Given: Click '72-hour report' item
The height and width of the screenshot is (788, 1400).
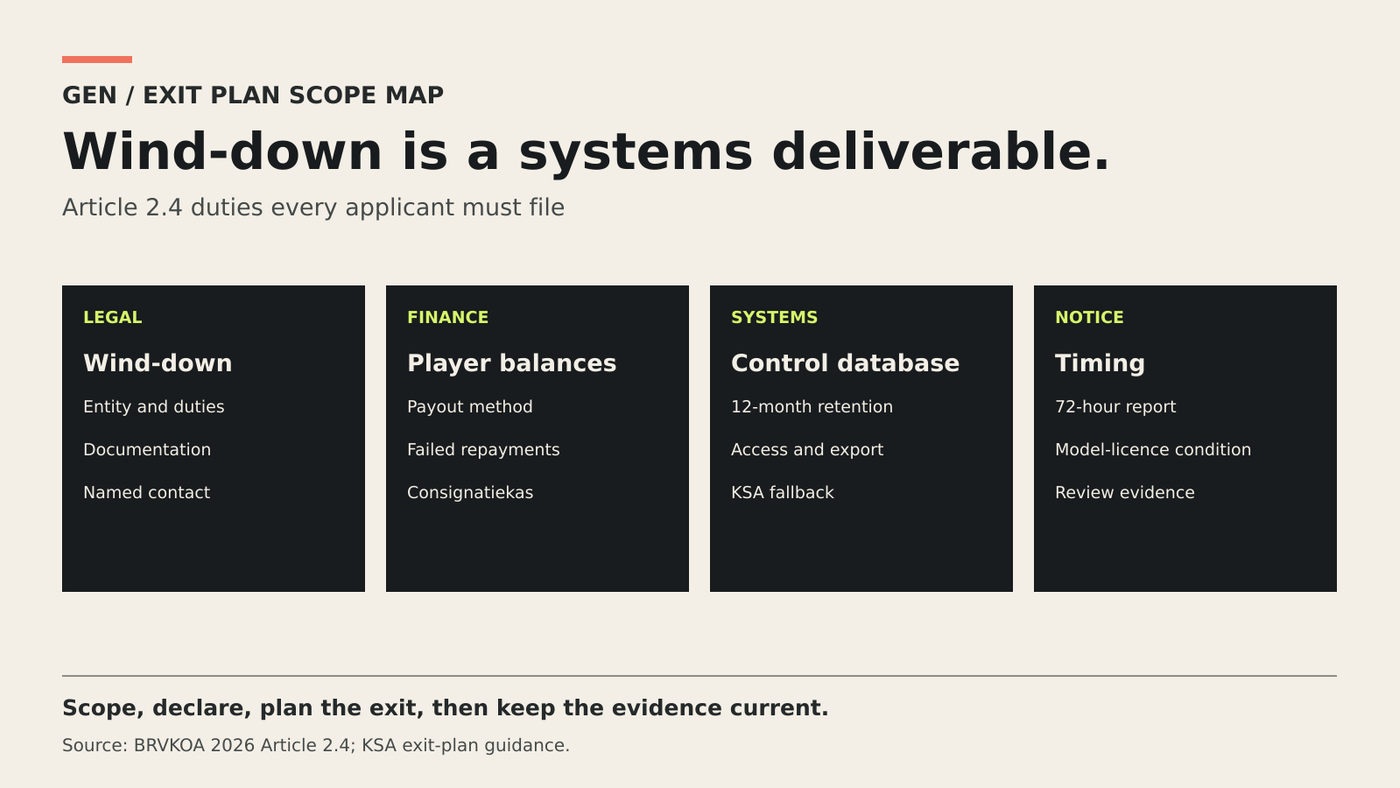Looking at the screenshot, I should [x=1115, y=407].
